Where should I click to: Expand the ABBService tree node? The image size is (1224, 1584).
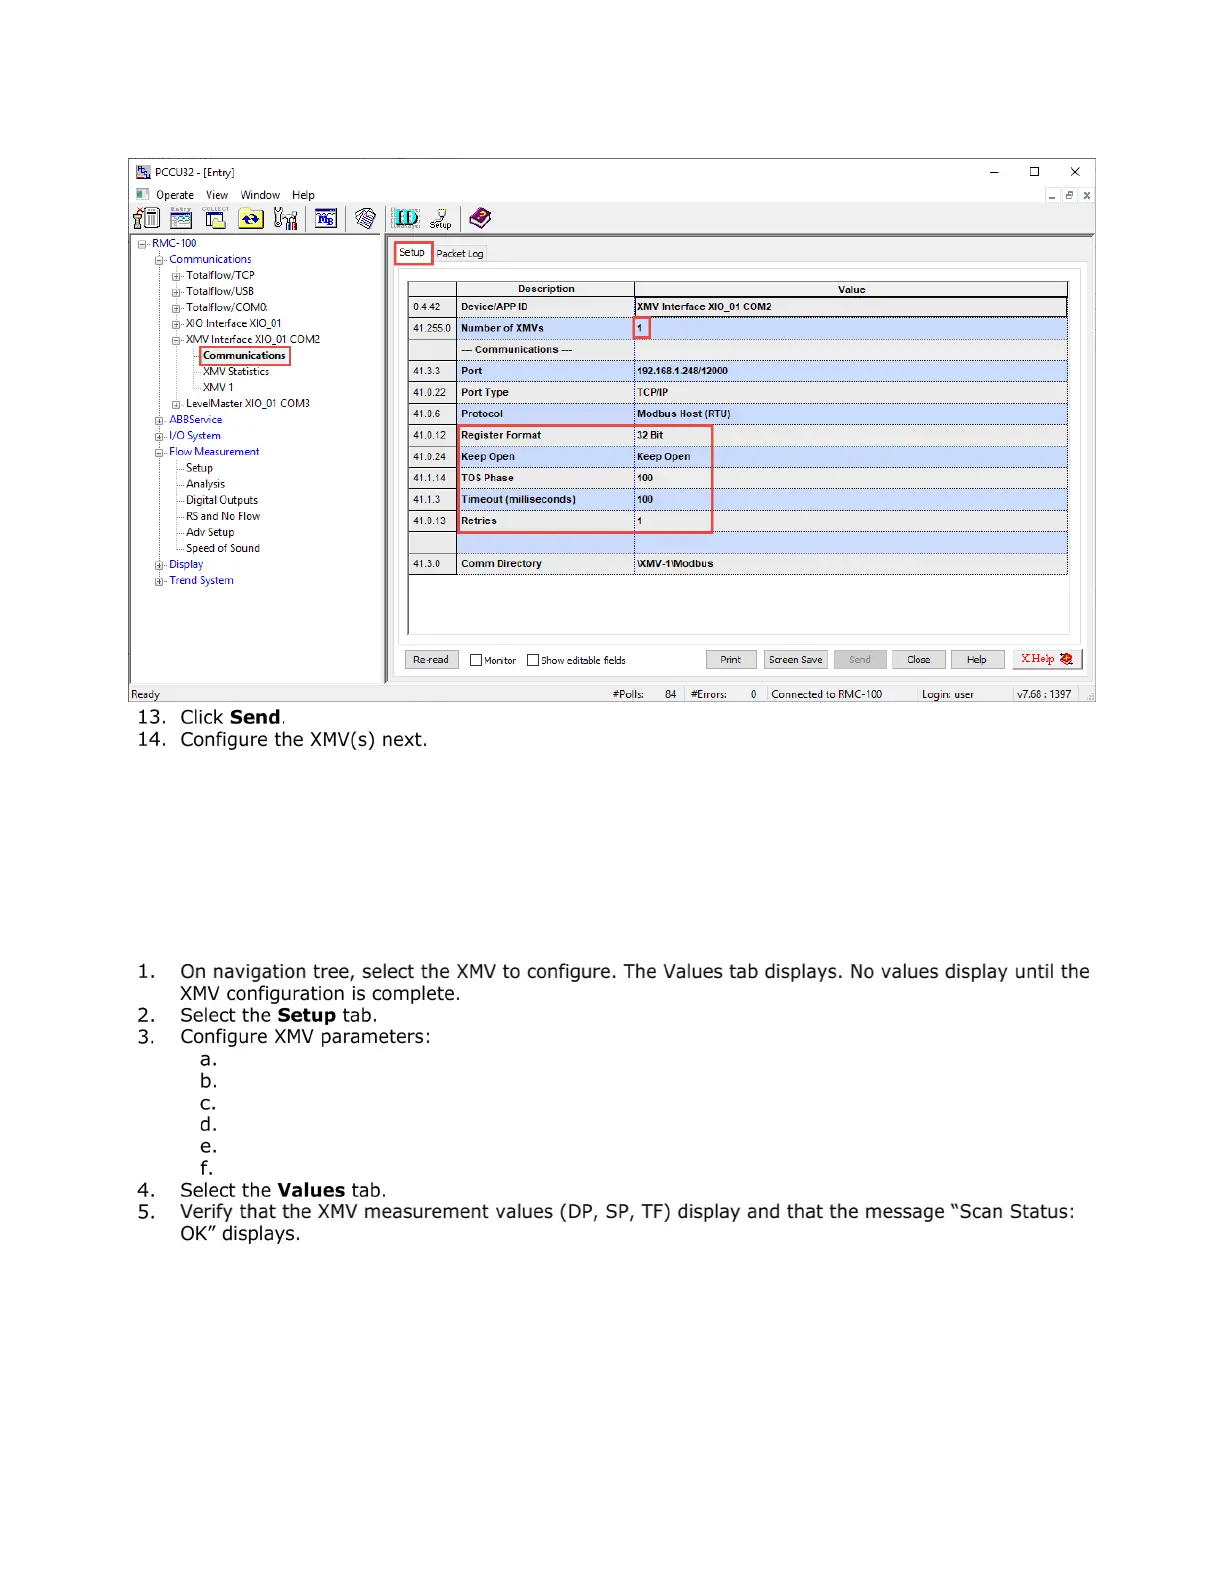point(159,420)
